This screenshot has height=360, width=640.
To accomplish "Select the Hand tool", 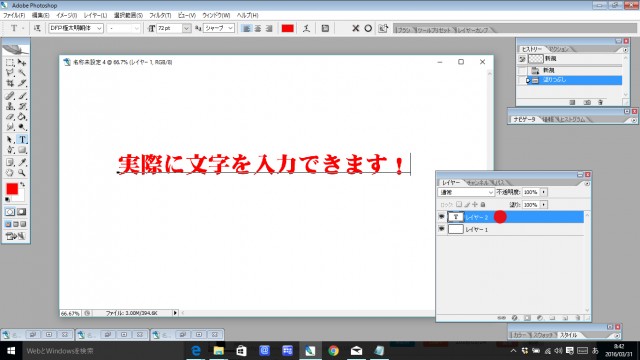I will (10, 173).
